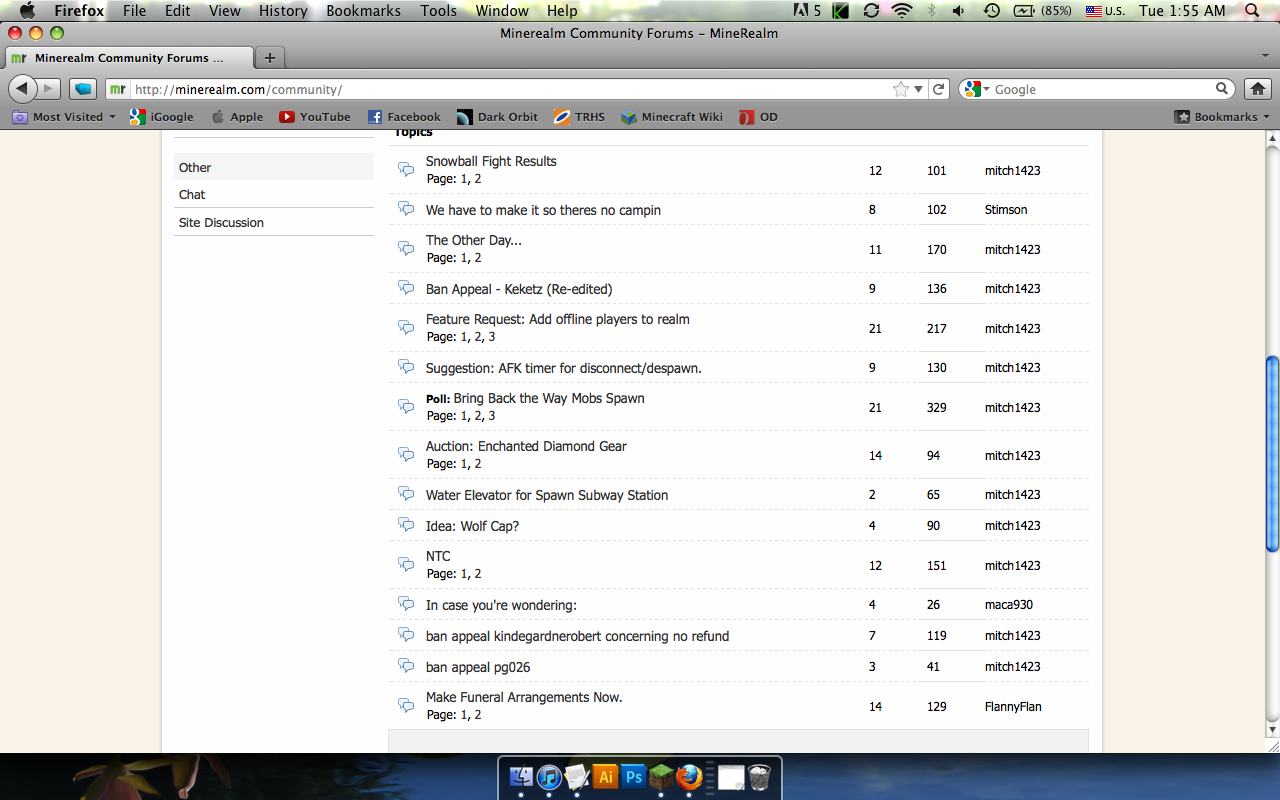The width and height of the screenshot is (1280, 800).
Task: Click the browser back arrow button
Action: point(22,89)
